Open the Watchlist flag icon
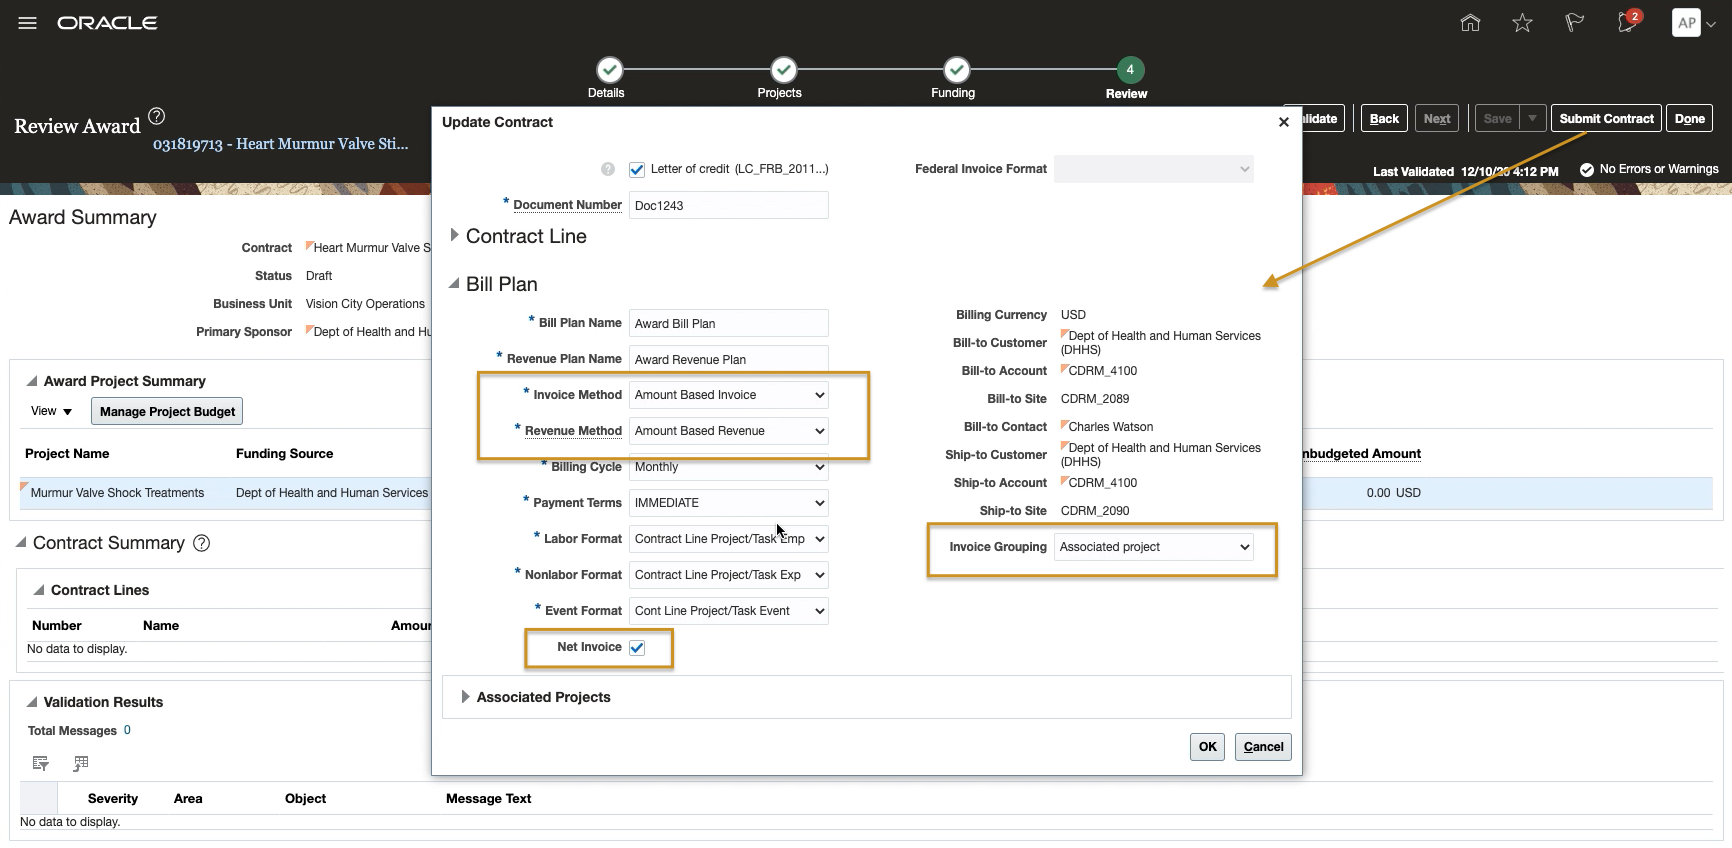 click(1574, 23)
